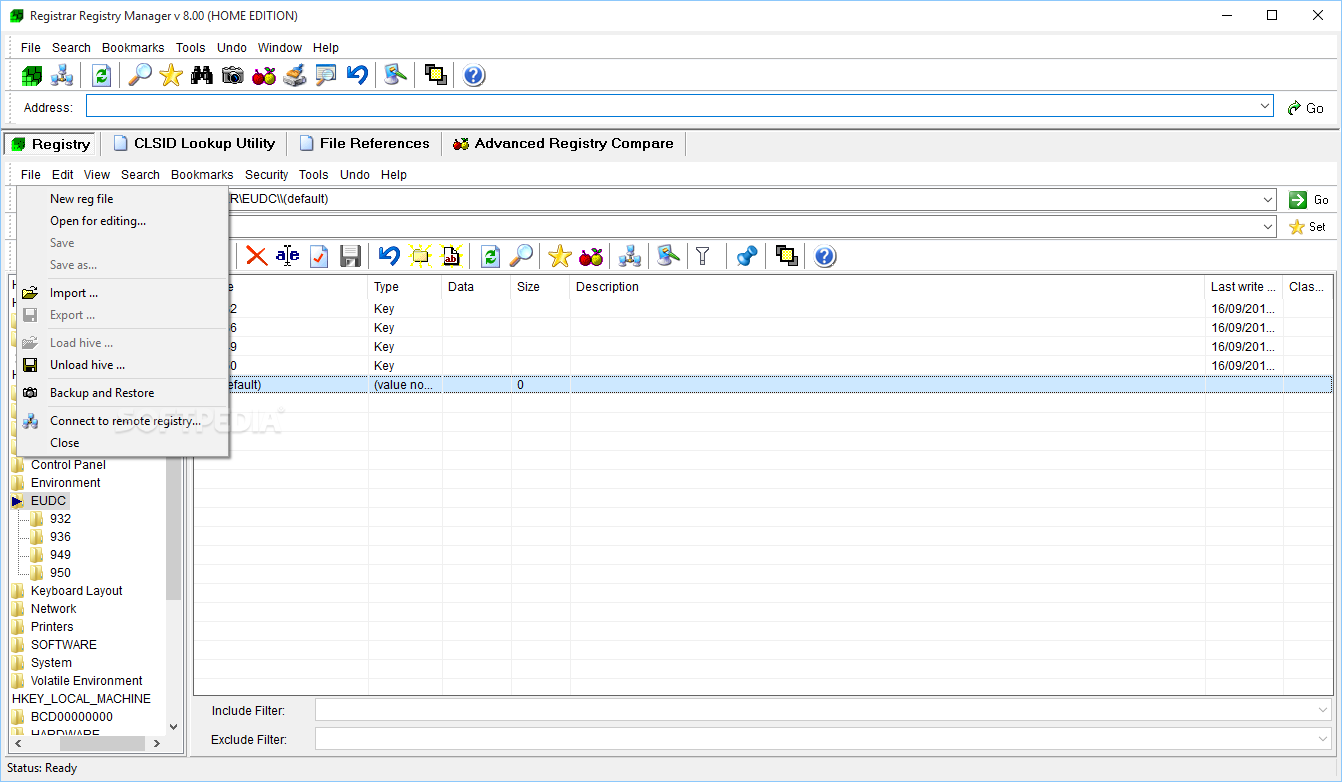This screenshot has width=1342, height=782.
Task: Click the page with red checkmark icon
Action: 319,256
